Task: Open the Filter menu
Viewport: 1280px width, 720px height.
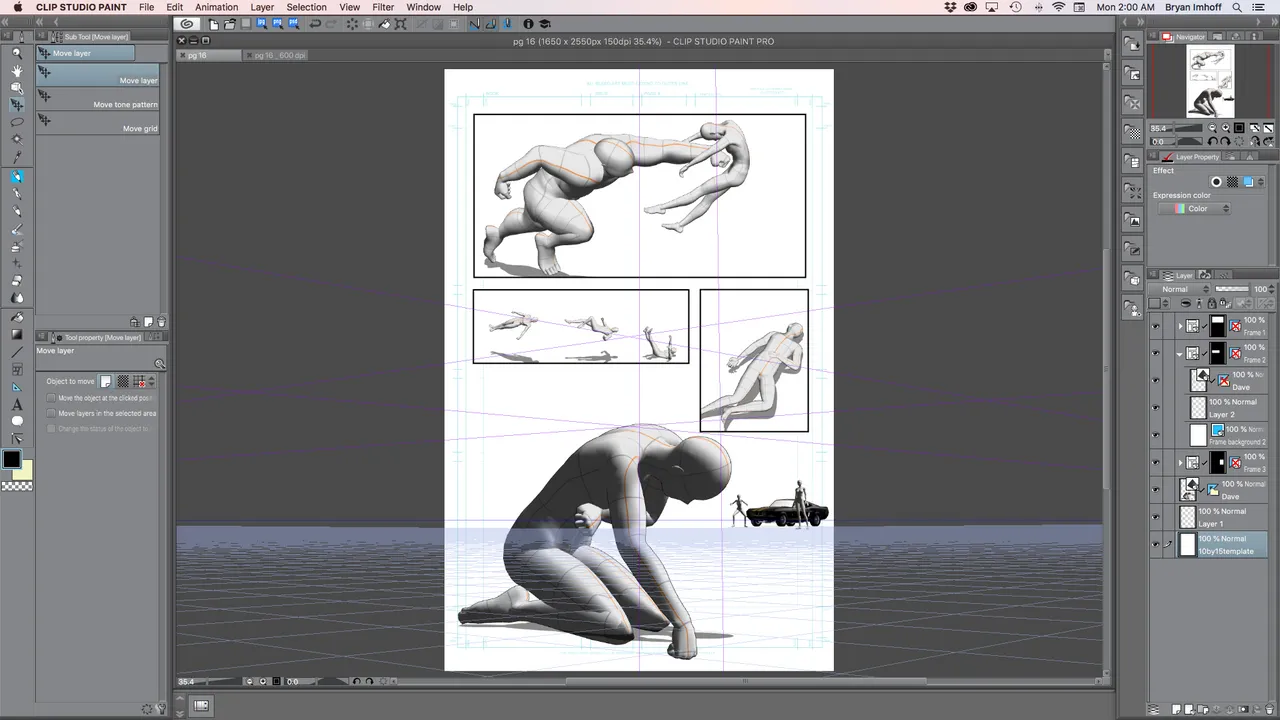Action: coord(383,7)
